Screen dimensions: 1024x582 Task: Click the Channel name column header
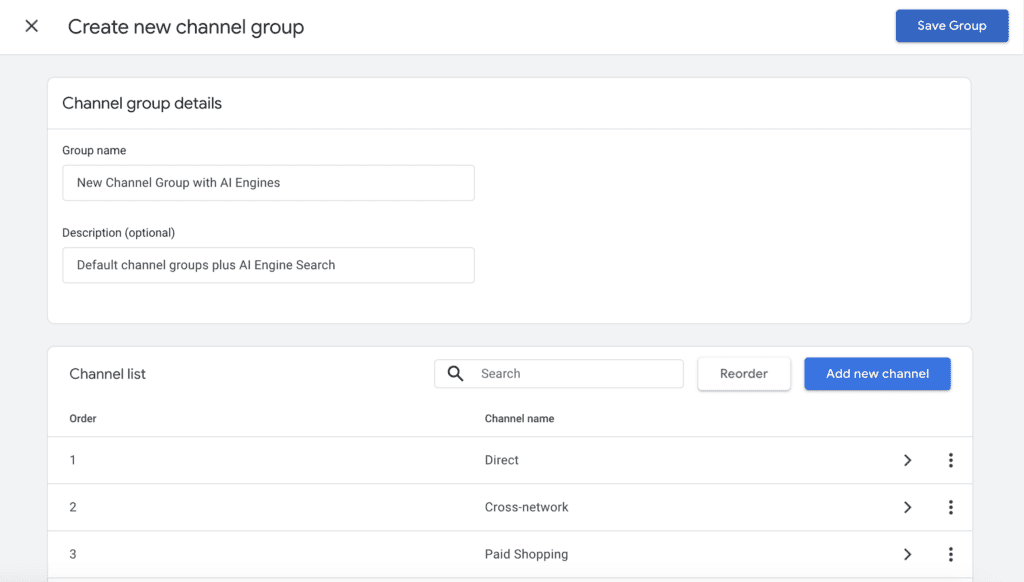pyautogui.click(x=519, y=418)
